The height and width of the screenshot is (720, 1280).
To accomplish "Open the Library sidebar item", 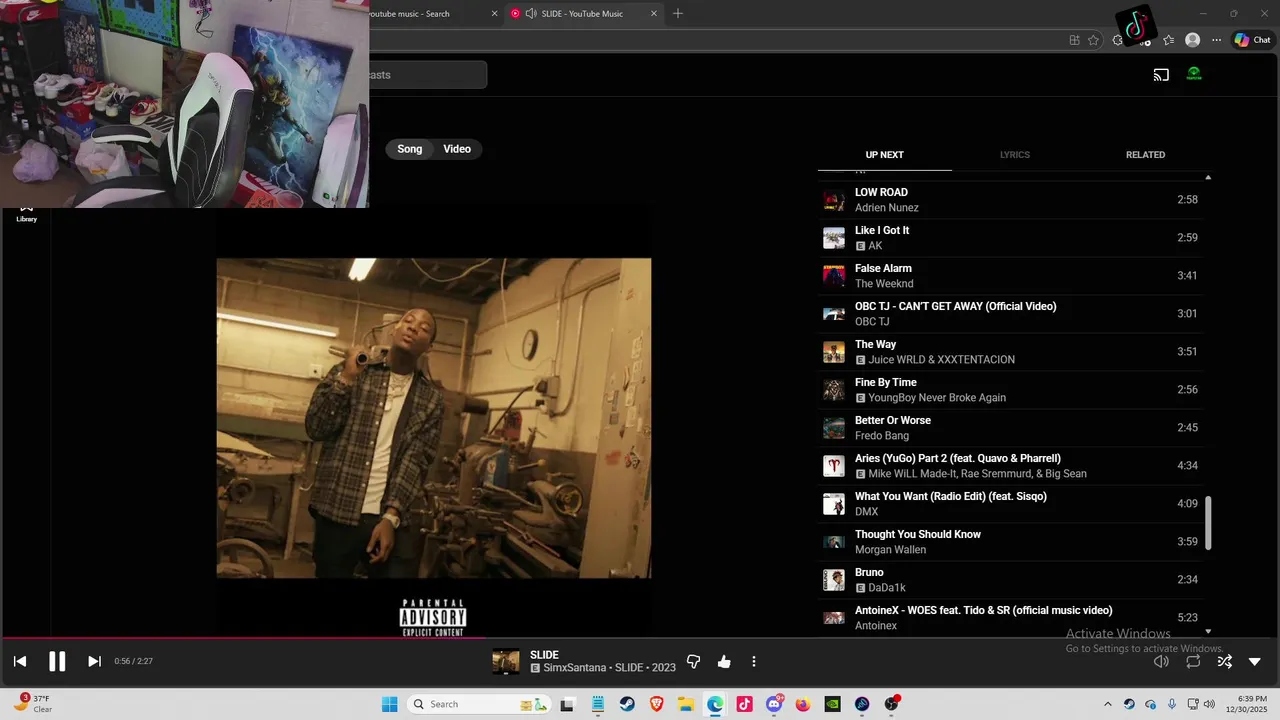I will (26, 214).
